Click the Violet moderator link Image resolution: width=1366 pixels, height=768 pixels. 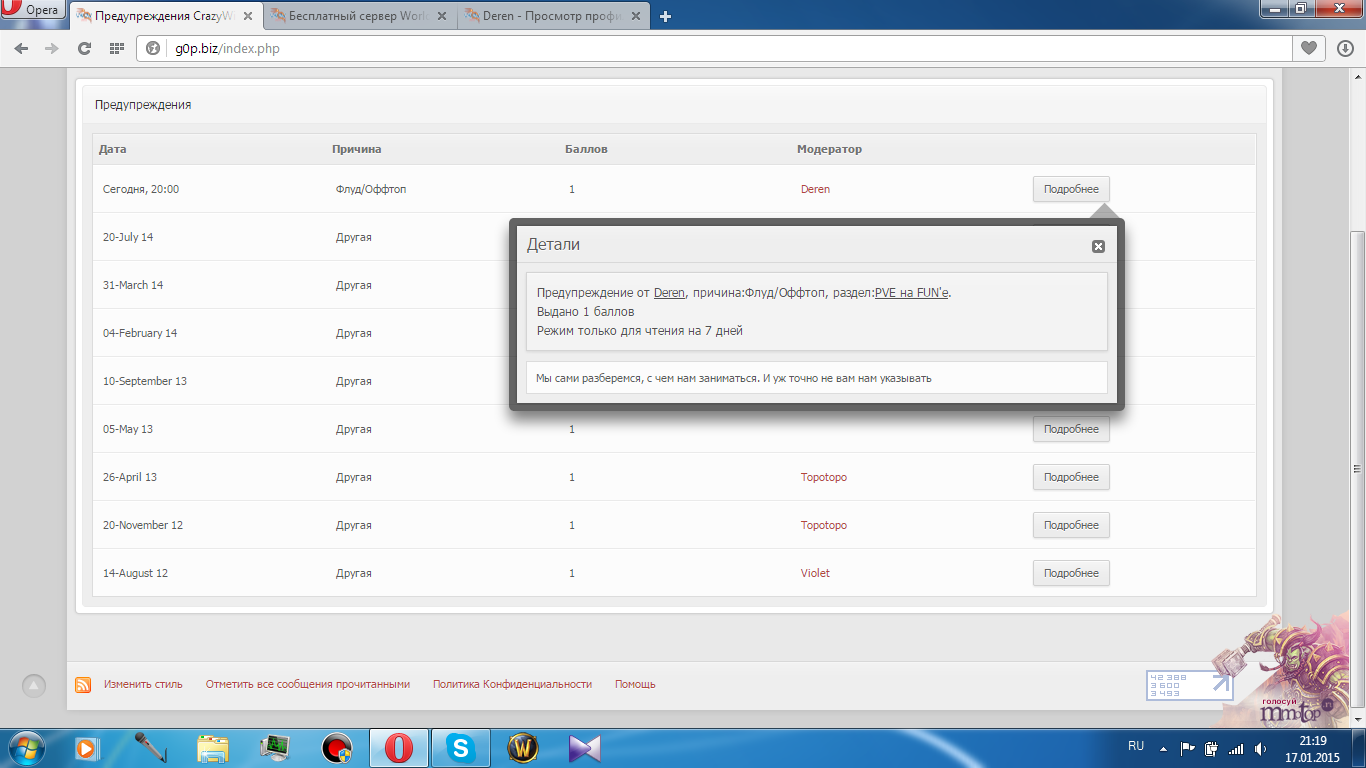(815, 573)
